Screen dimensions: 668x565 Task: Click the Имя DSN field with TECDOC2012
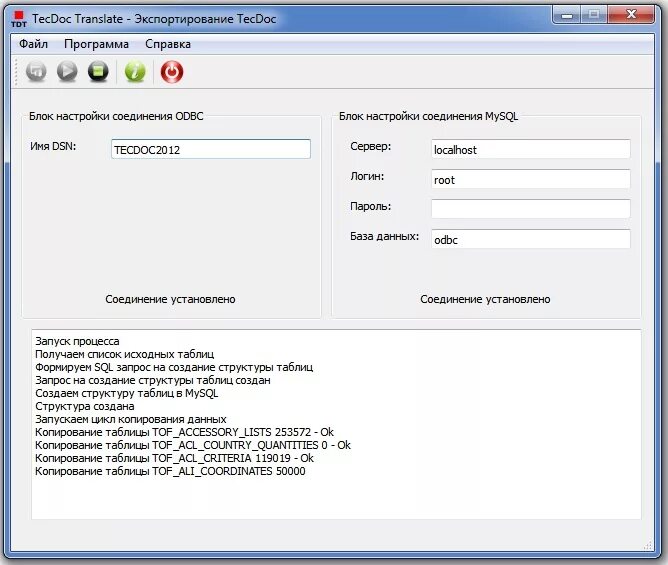[x=211, y=149]
